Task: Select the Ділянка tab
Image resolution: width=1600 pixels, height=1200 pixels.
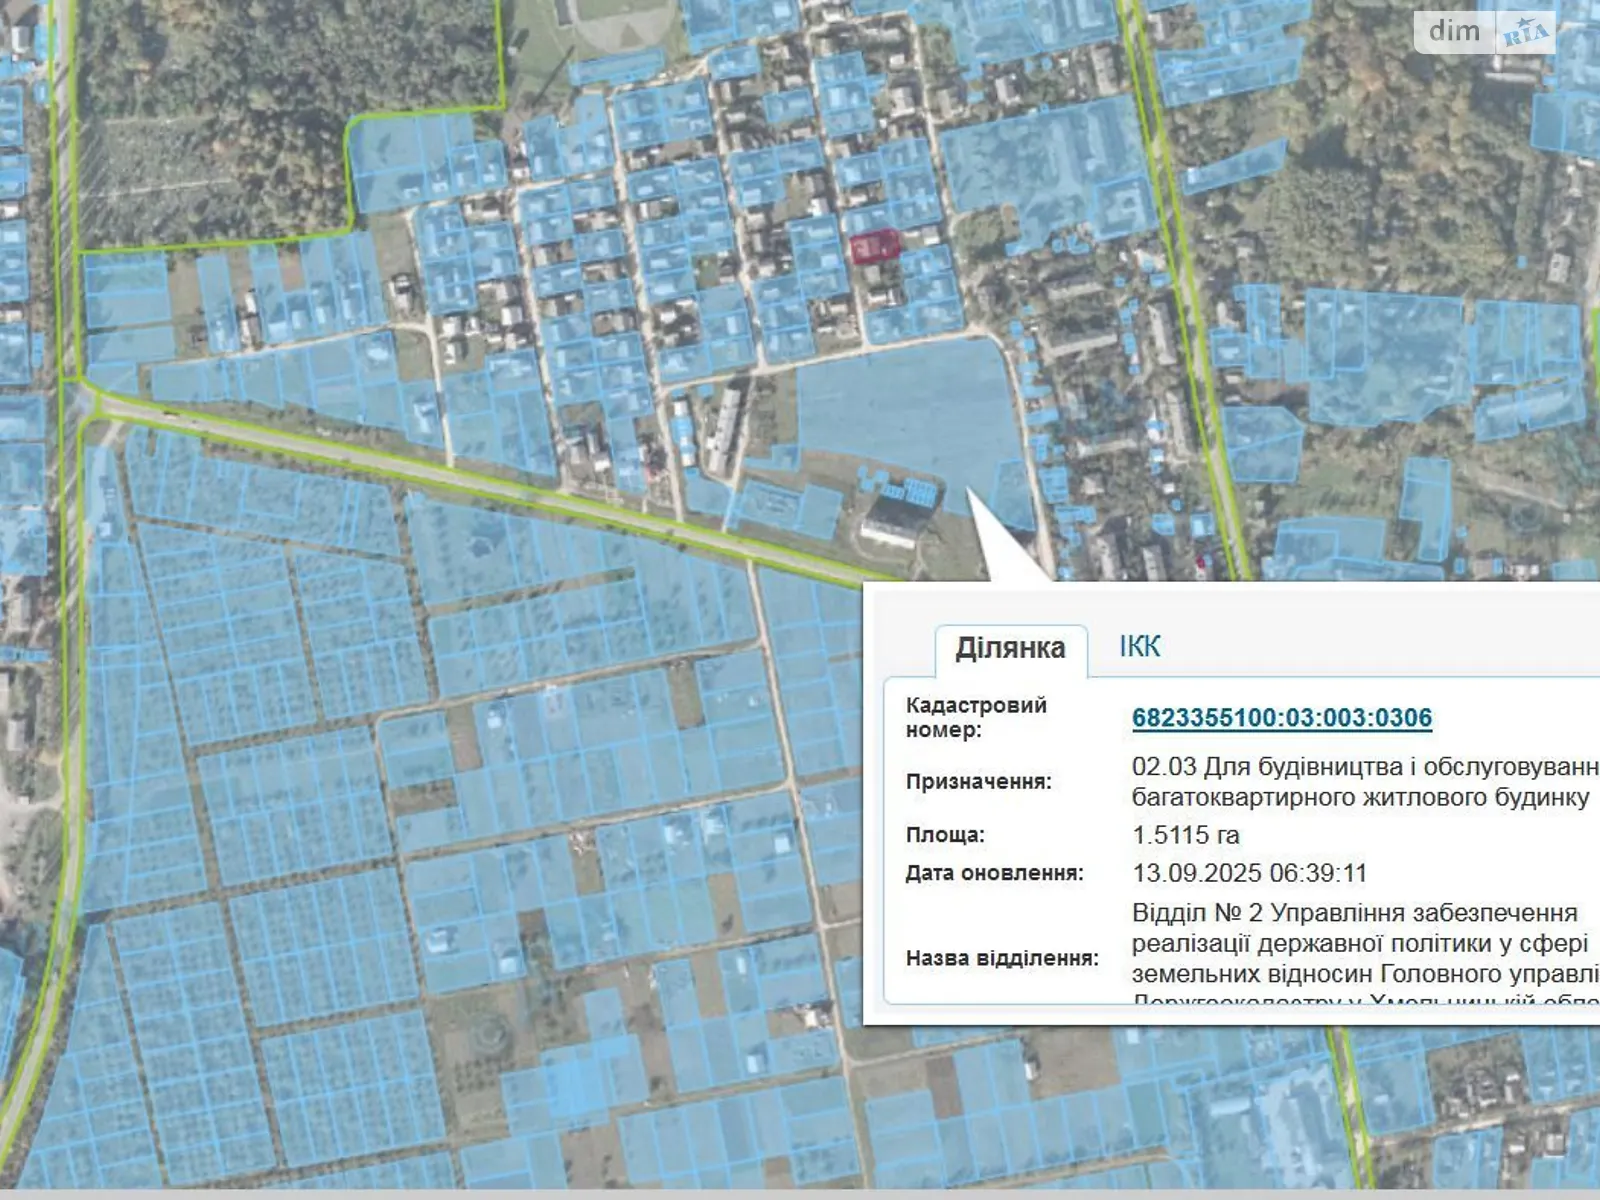Action: (1010, 648)
